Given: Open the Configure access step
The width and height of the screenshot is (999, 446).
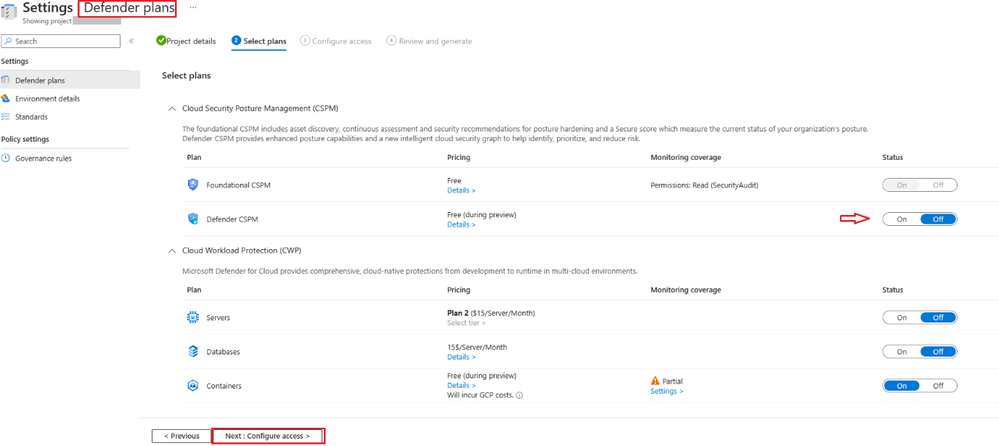Looking at the screenshot, I should (336, 41).
